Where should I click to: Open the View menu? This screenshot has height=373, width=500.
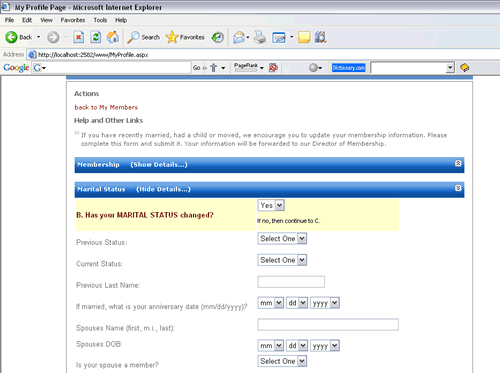(46, 20)
